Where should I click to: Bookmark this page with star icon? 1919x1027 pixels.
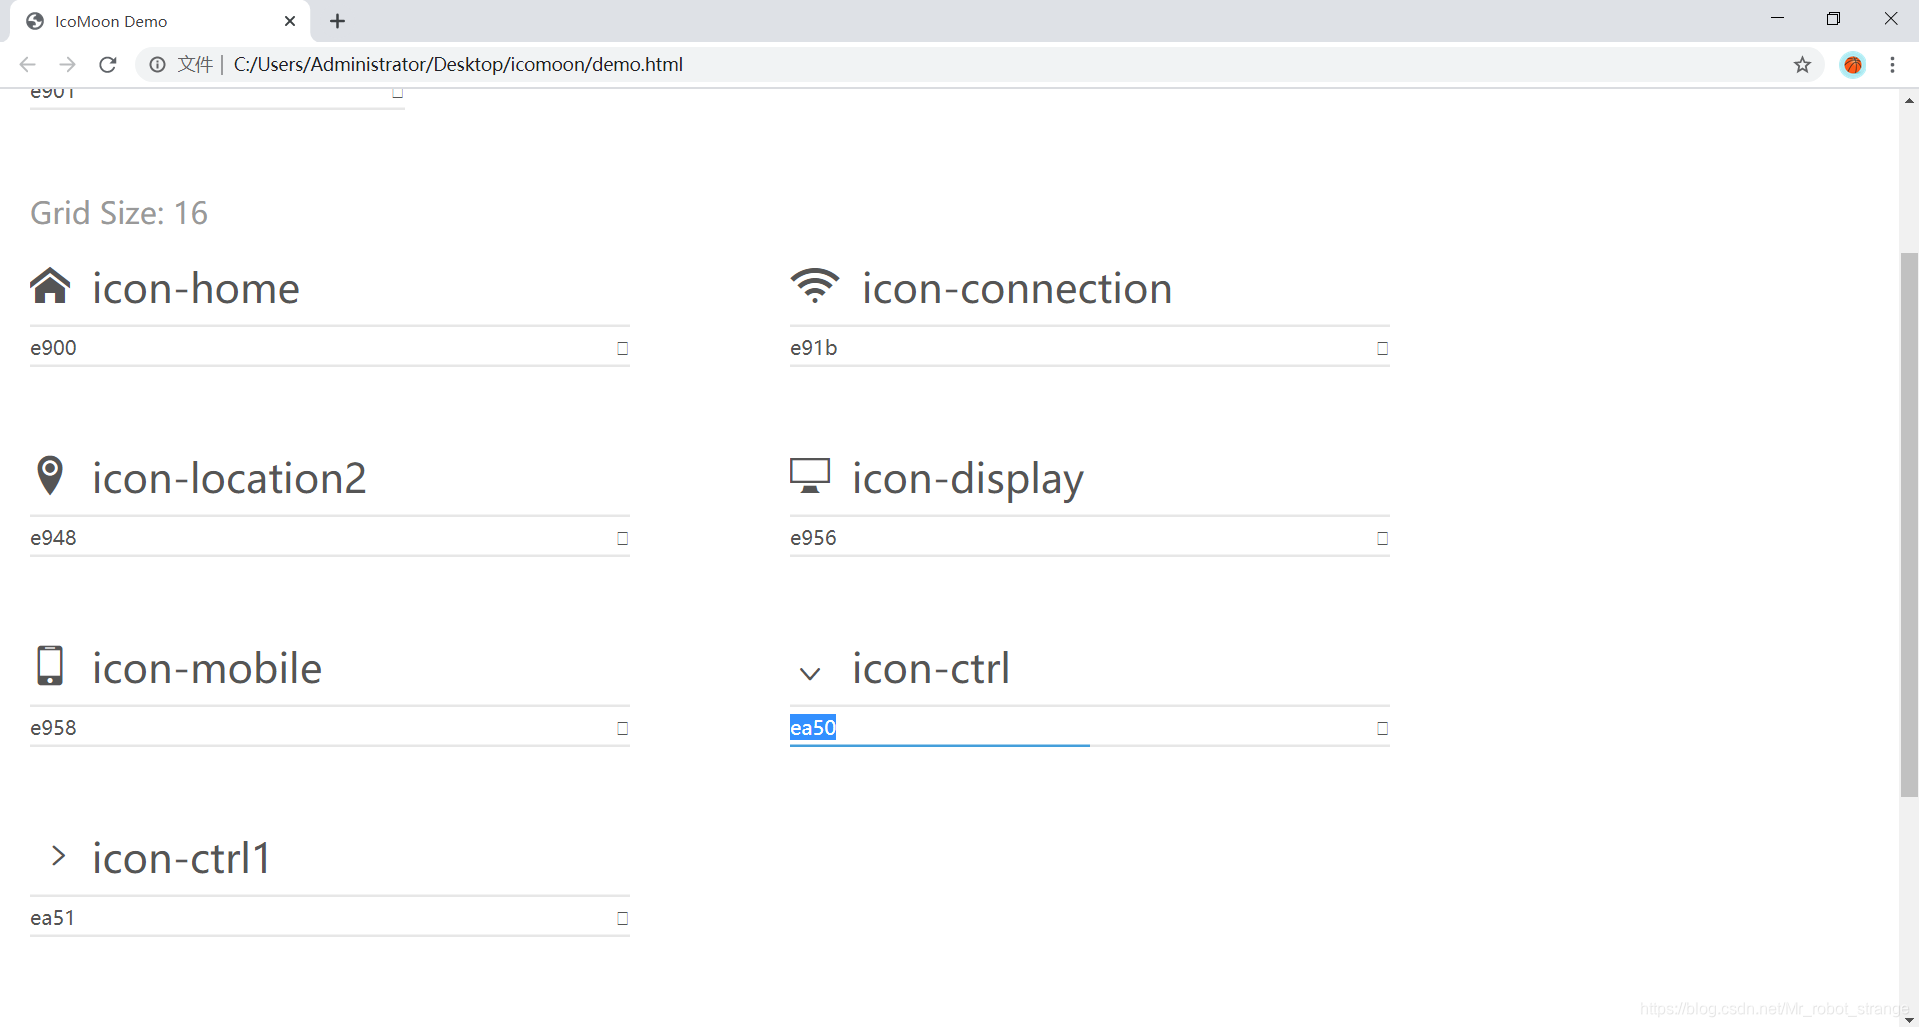(x=1802, y=65)
